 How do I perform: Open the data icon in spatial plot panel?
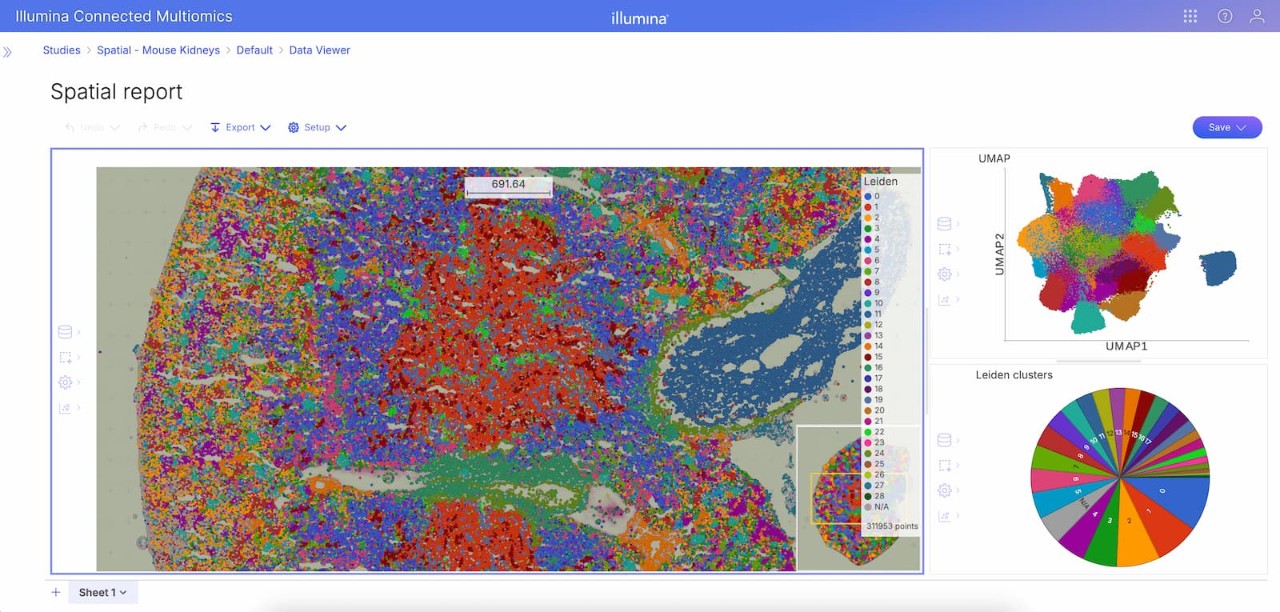65,332
